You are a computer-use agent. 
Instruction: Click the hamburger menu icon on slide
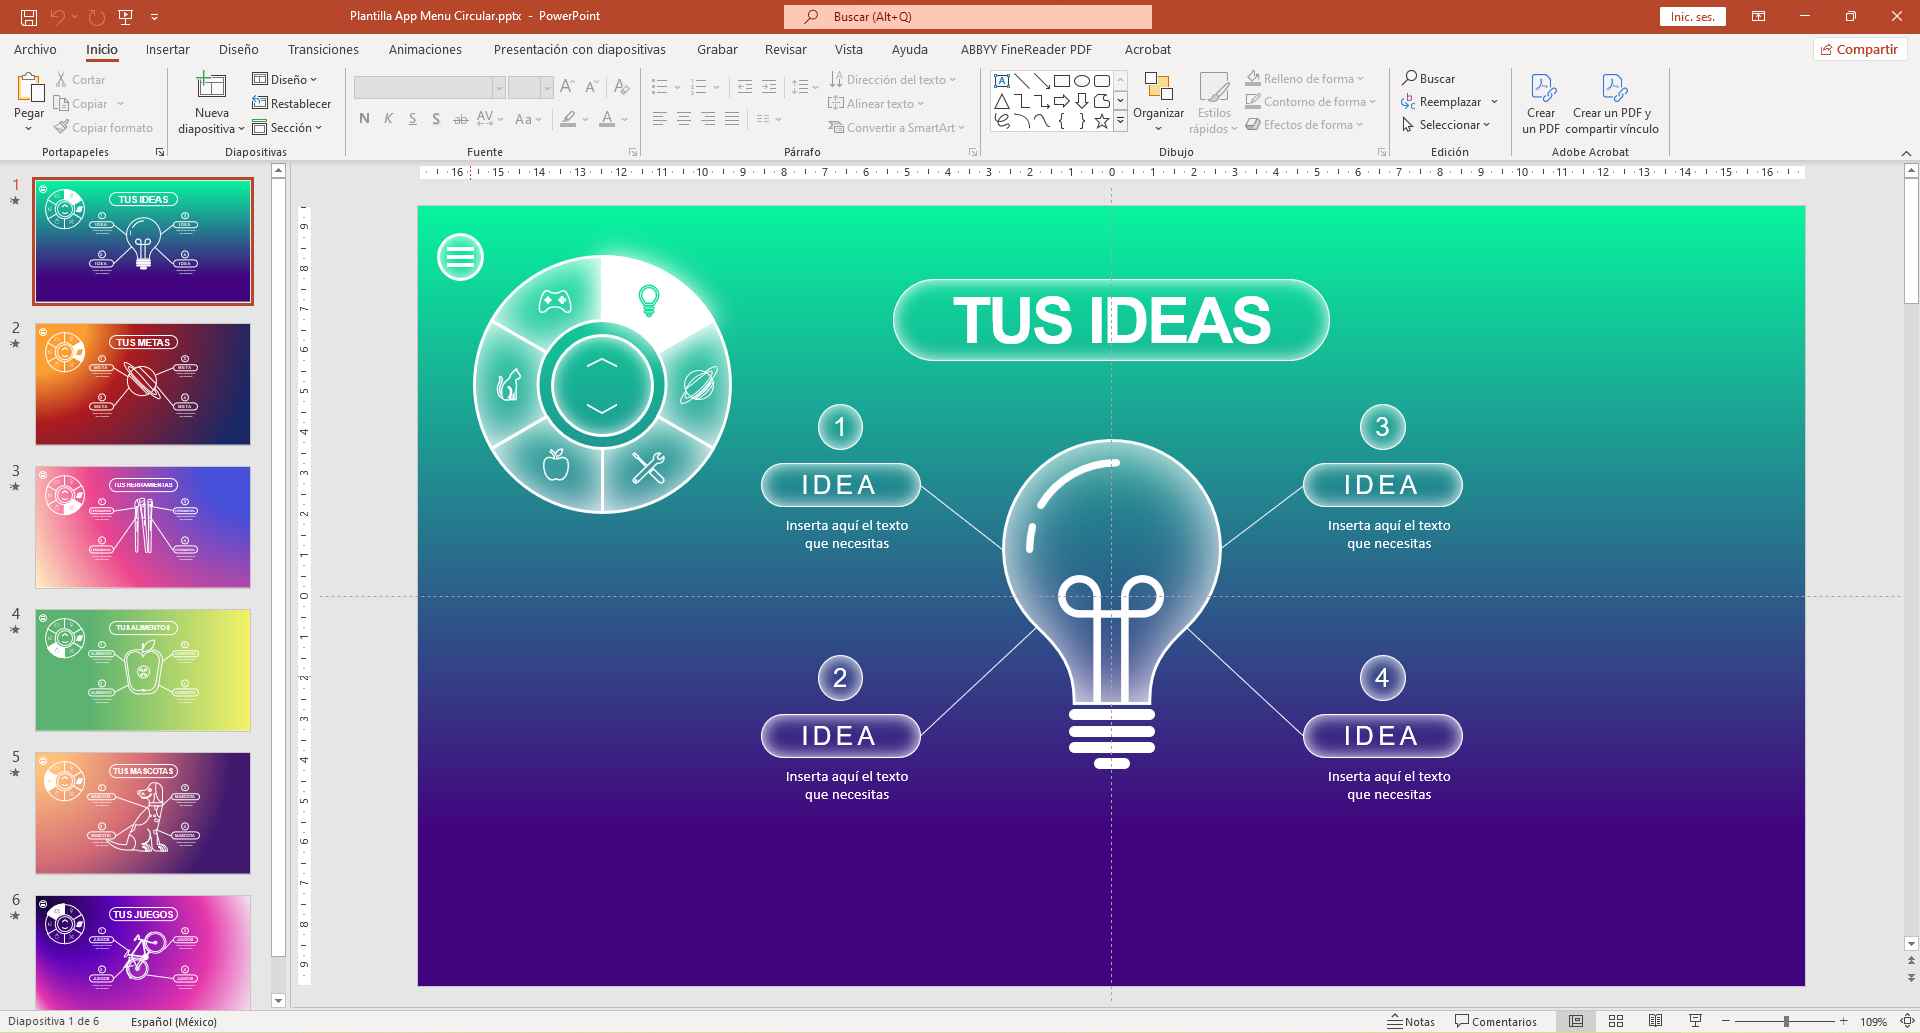click(460, 257)
